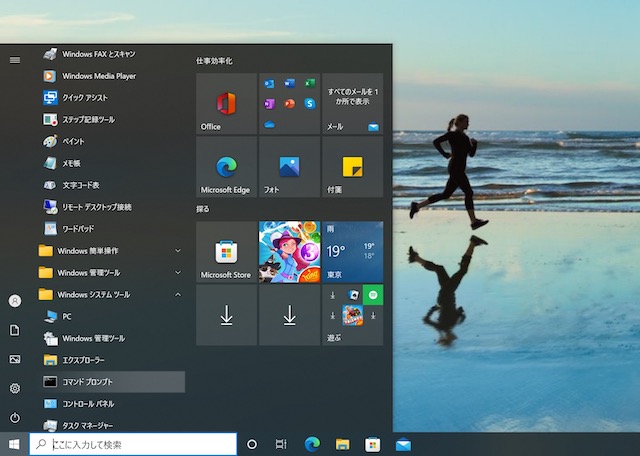Screen dimensions: 640x456
Task: Open PC under Windows システム ツール
Action: point(110,316)
